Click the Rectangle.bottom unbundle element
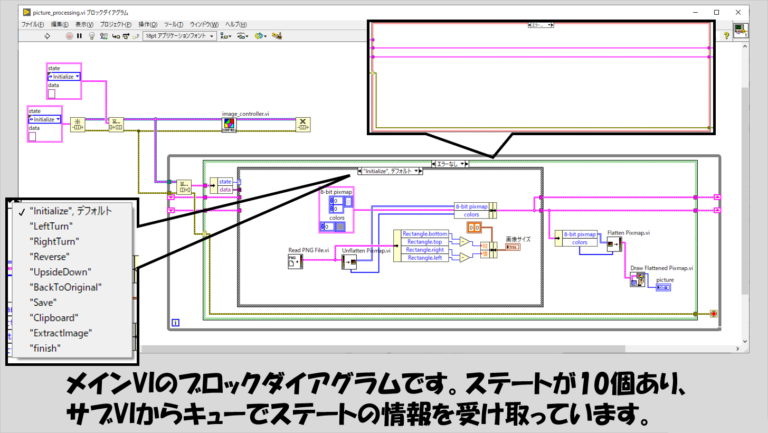768x433 pixels. [x=424, y=234]
